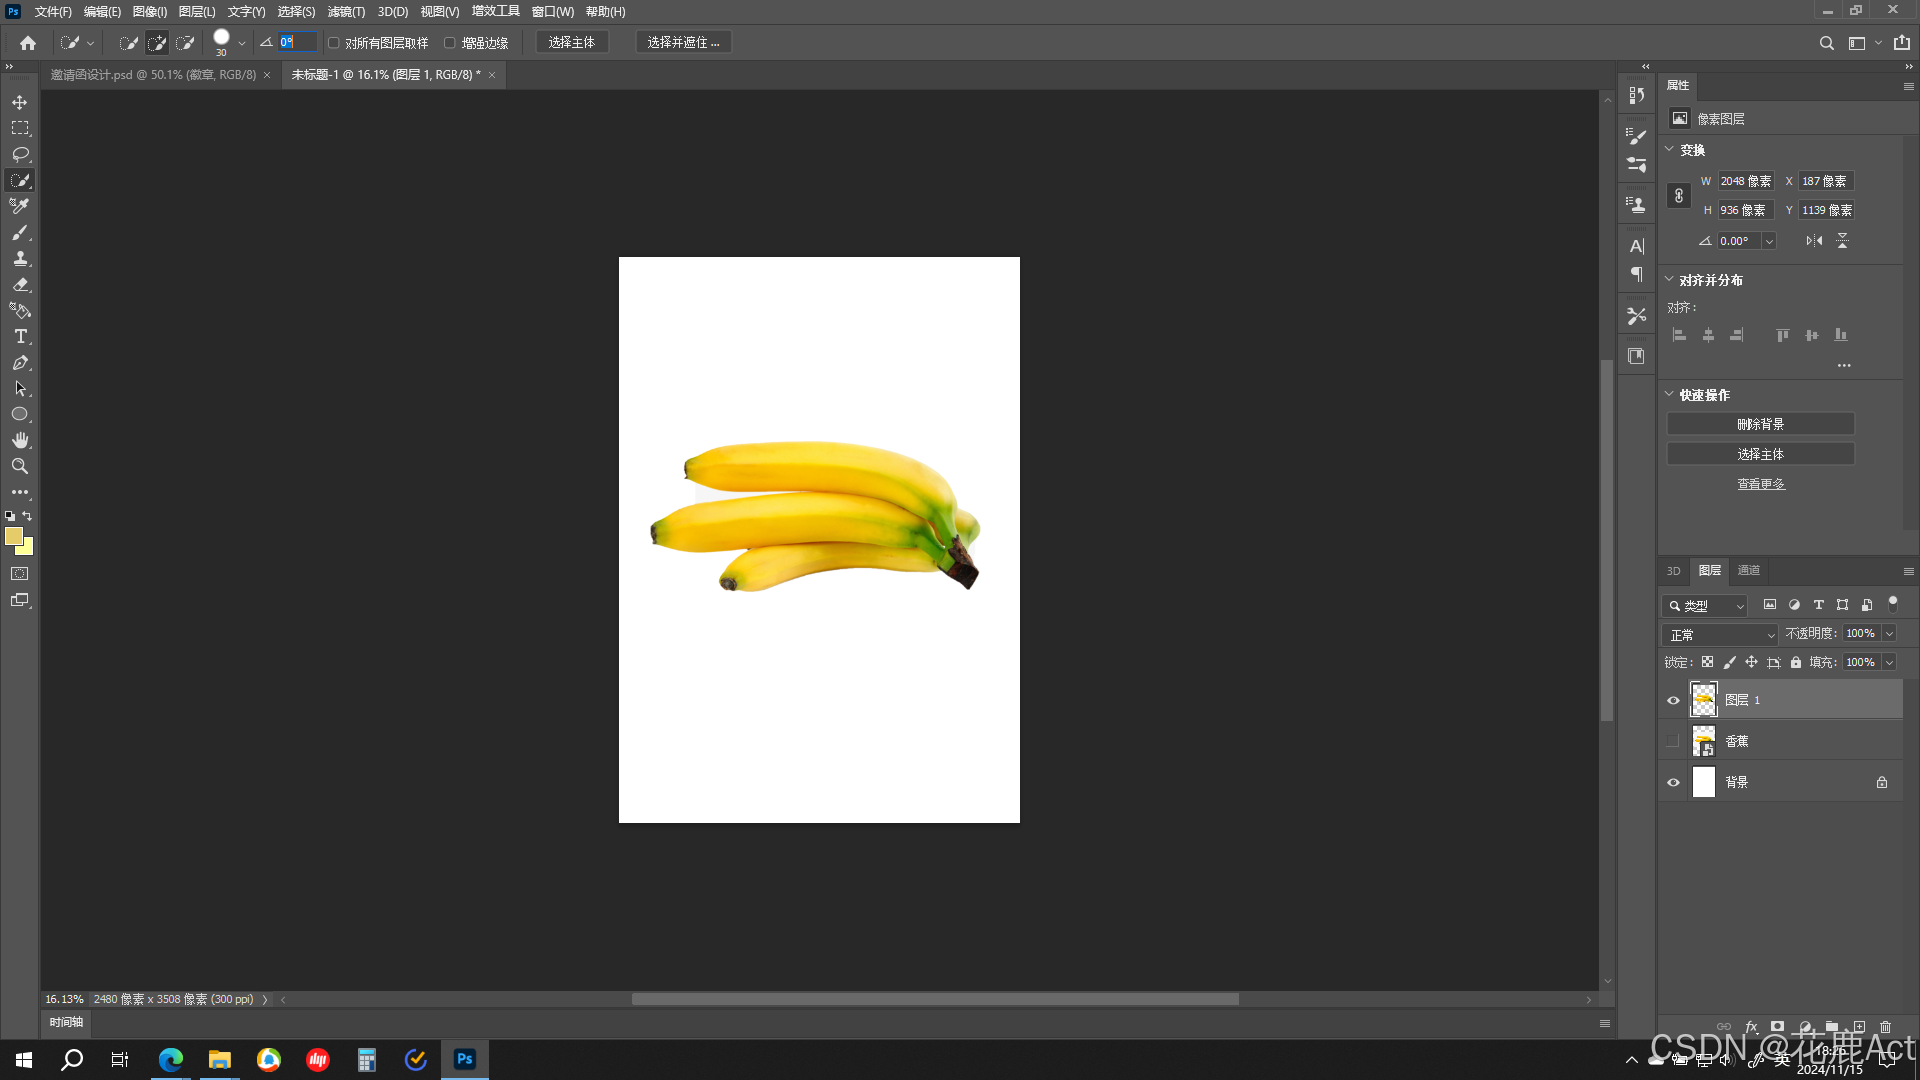Image resolution: width=1920 pixels, height=1080 pixels.
Task: Collapse the 对齐并分布 section
Action: (1669, 280)
